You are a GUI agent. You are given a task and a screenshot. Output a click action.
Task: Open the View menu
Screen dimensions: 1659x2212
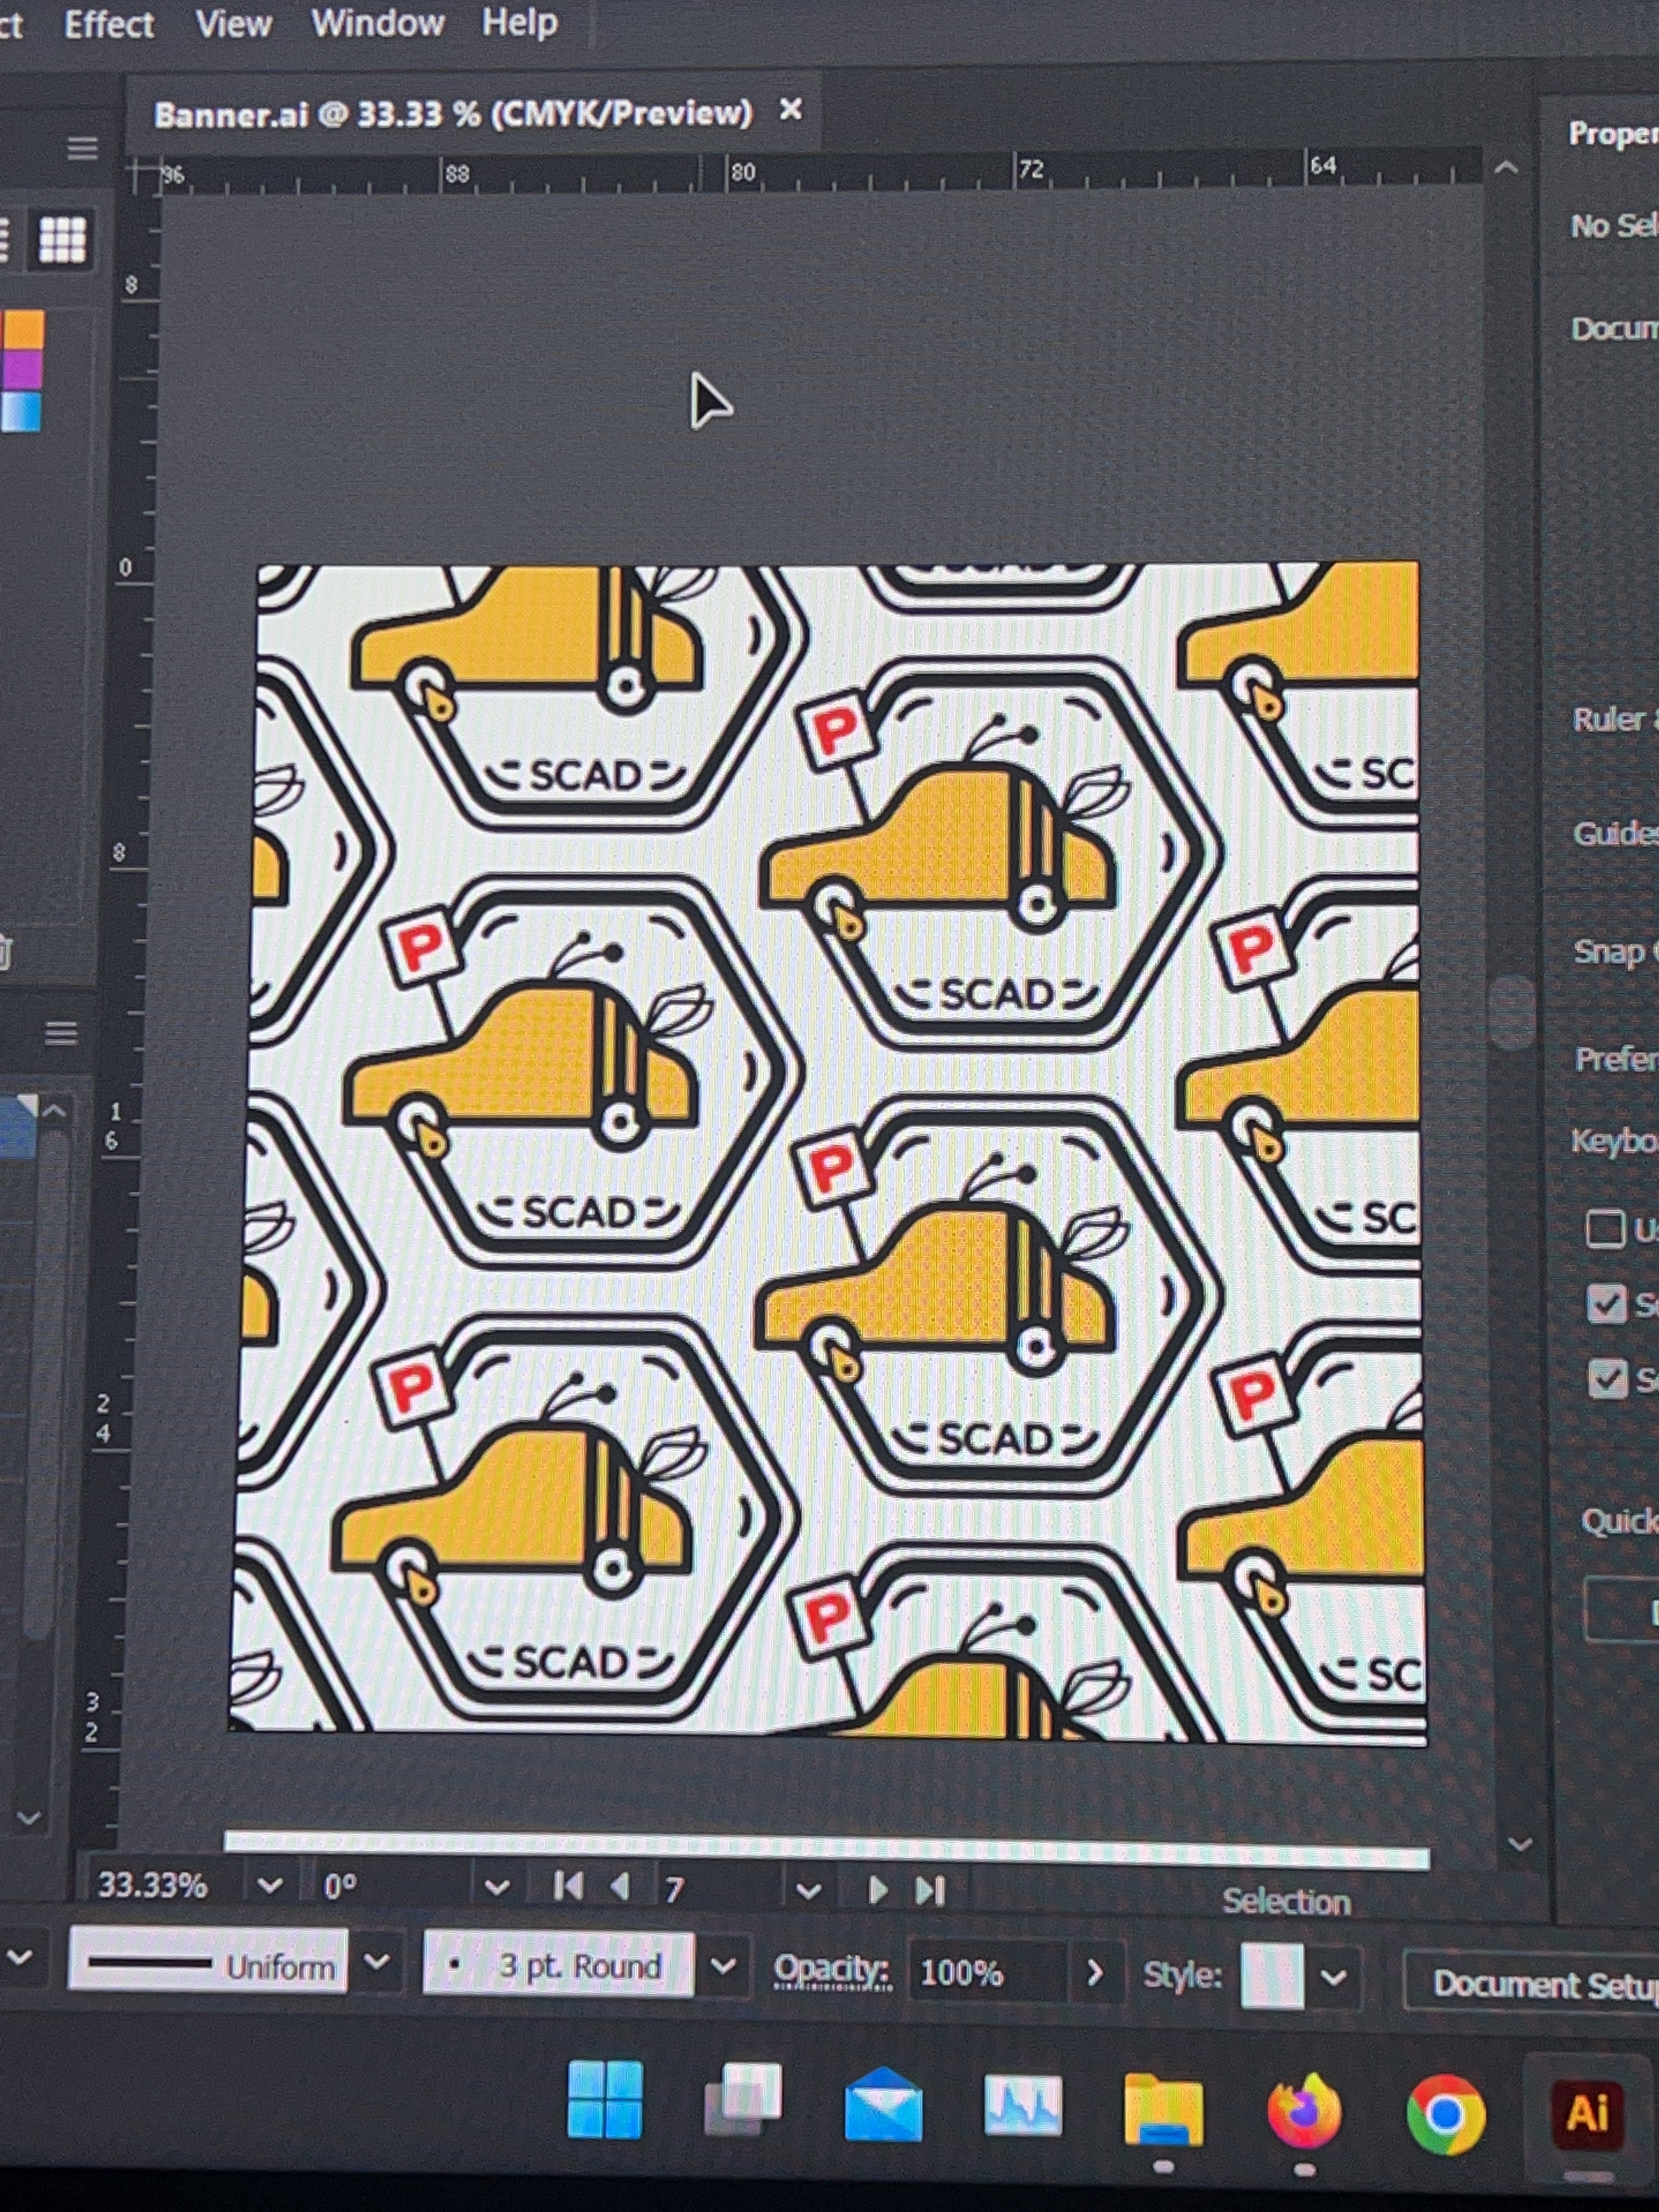(233, 23)
